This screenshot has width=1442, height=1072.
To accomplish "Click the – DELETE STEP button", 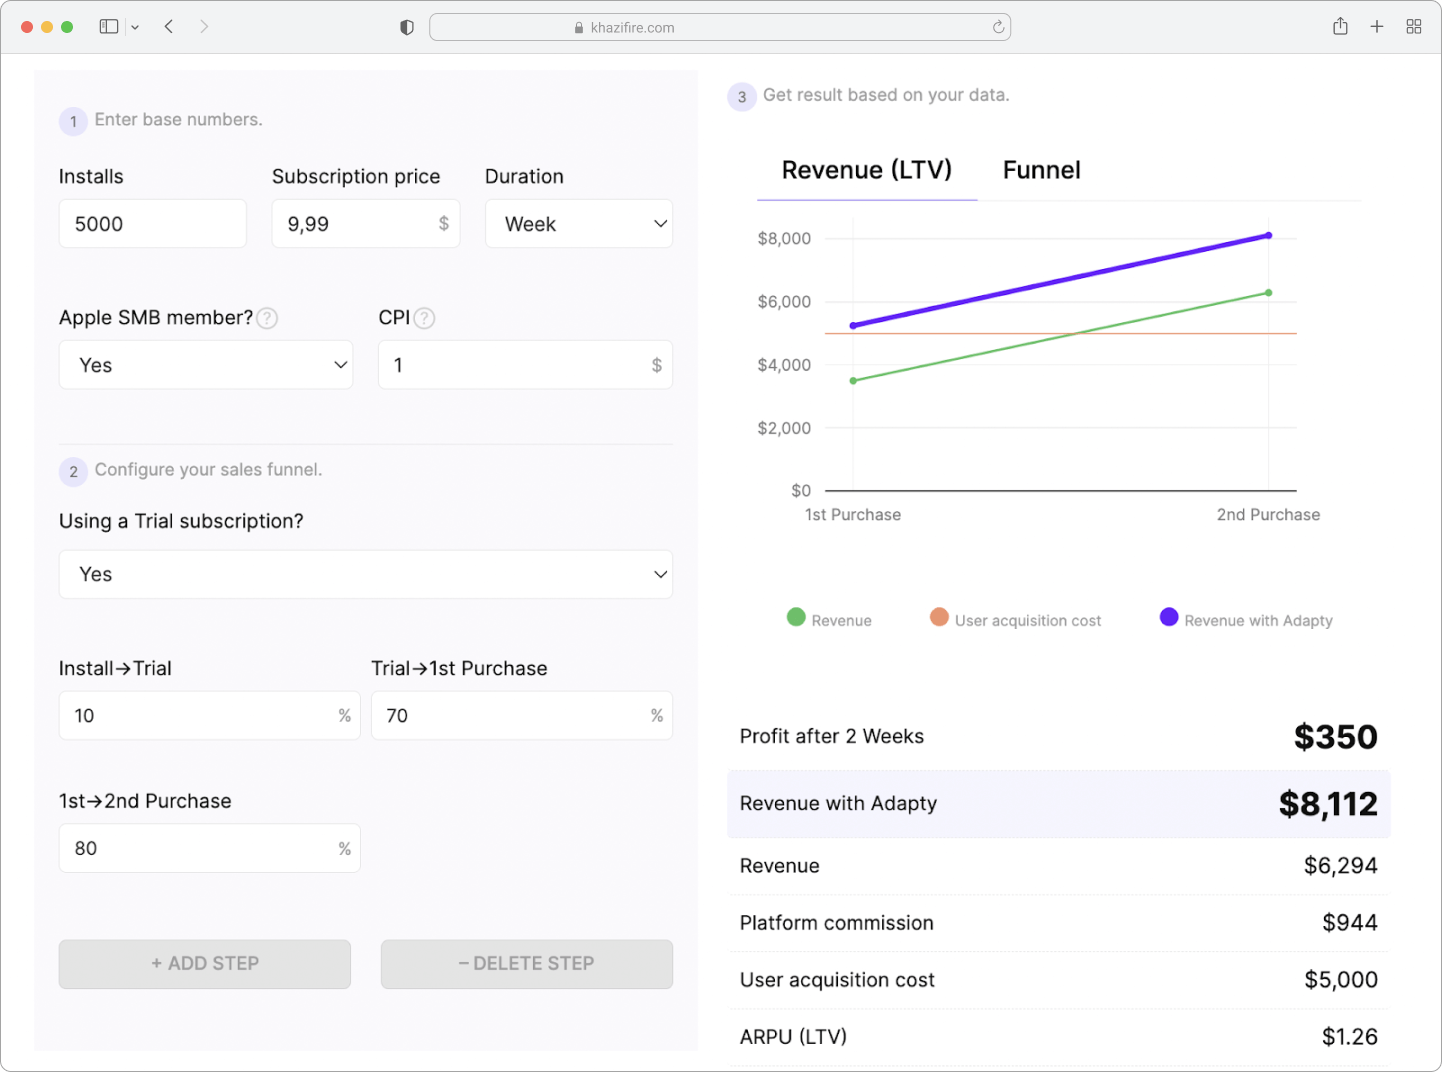I will [527, 963].
